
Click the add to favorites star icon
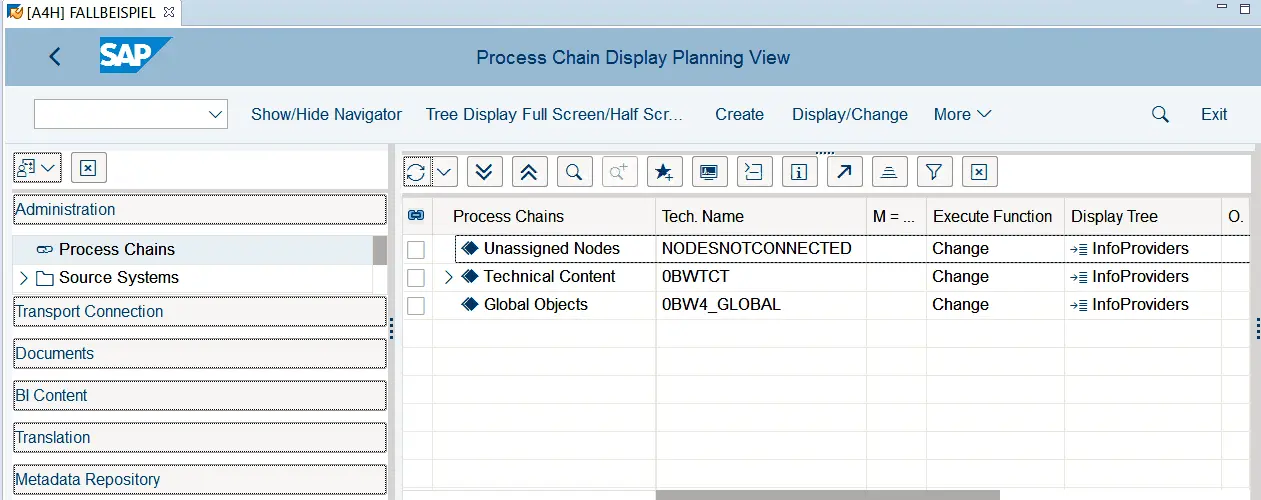pos(664,172)
